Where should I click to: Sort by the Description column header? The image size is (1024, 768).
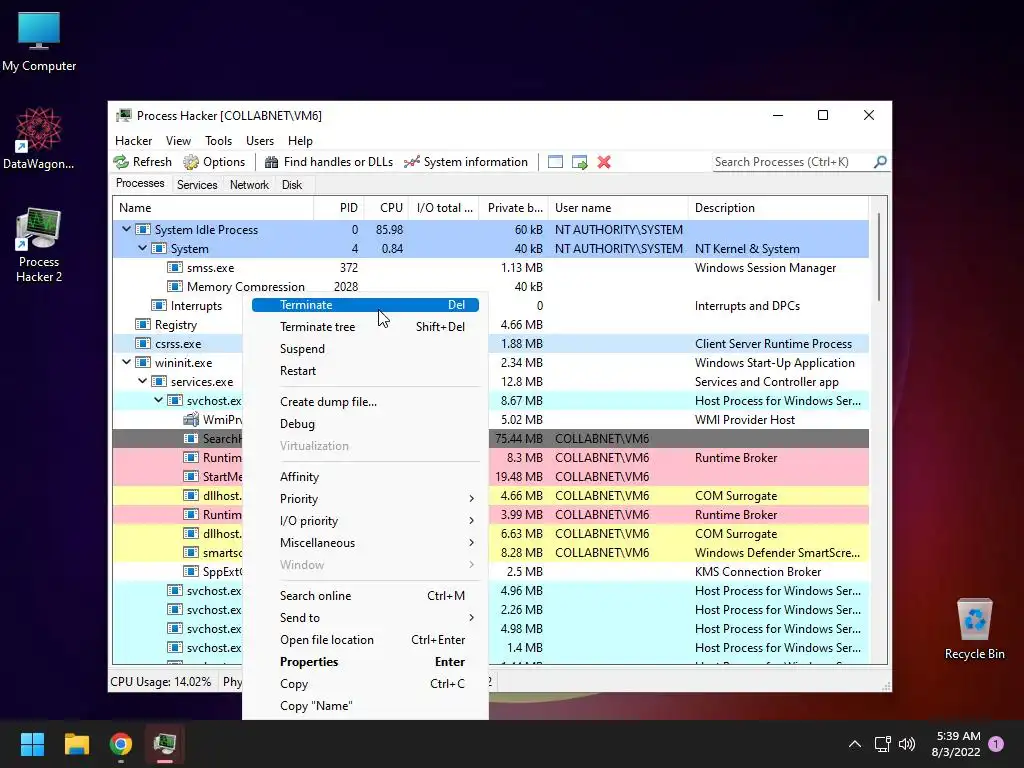[778, 208]
